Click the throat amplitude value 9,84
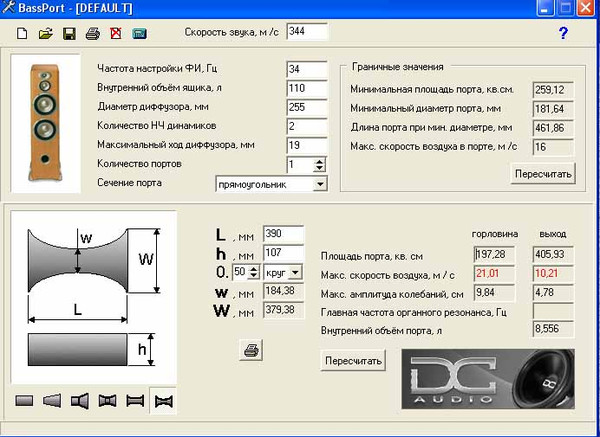The width and height of the screenshot is (600, 437). point(494,293)
